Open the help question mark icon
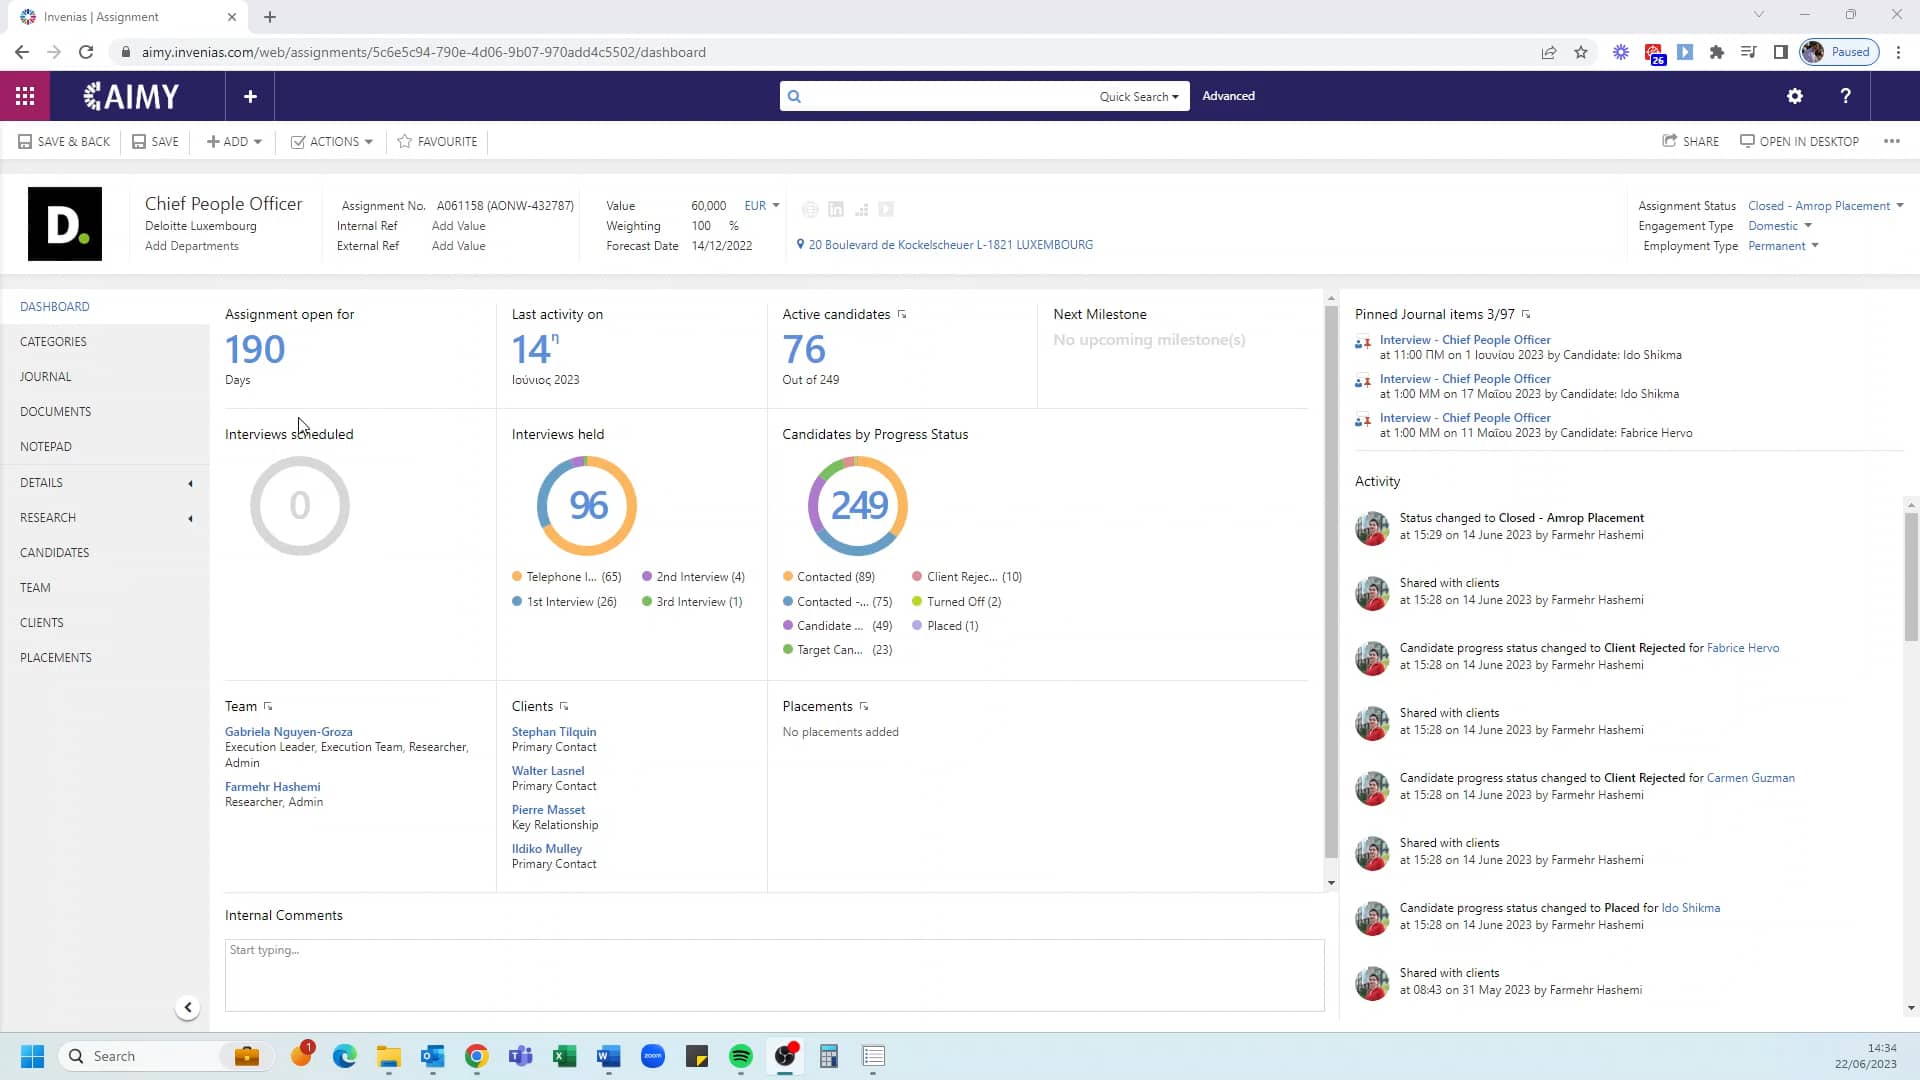 1845,96
